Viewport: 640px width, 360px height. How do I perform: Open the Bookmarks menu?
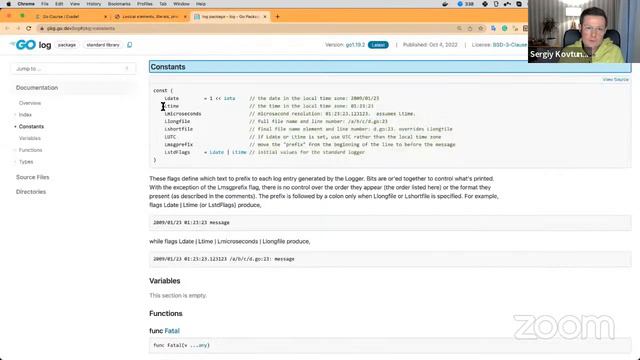119,4
